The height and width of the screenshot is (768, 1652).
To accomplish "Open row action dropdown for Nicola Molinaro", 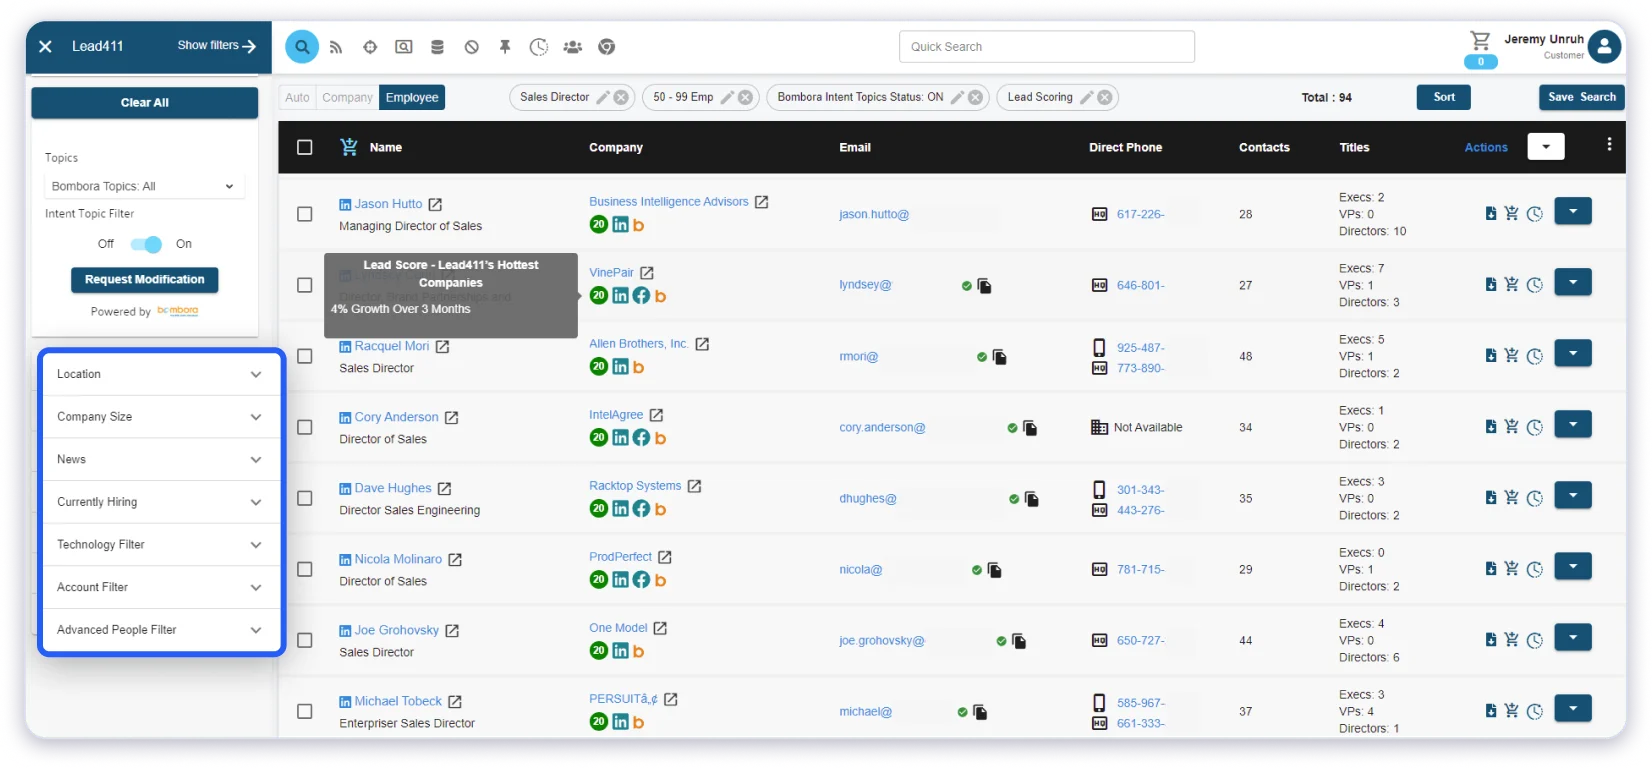I will pos(1573,566).
